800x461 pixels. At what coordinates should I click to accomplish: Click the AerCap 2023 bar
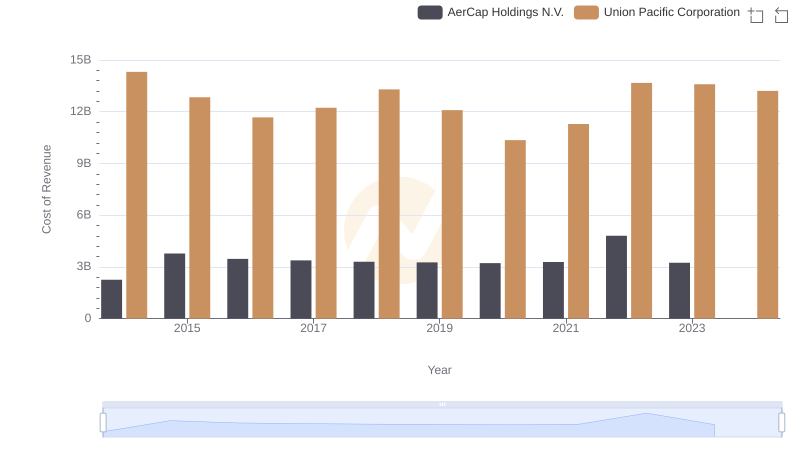(680, 291)
